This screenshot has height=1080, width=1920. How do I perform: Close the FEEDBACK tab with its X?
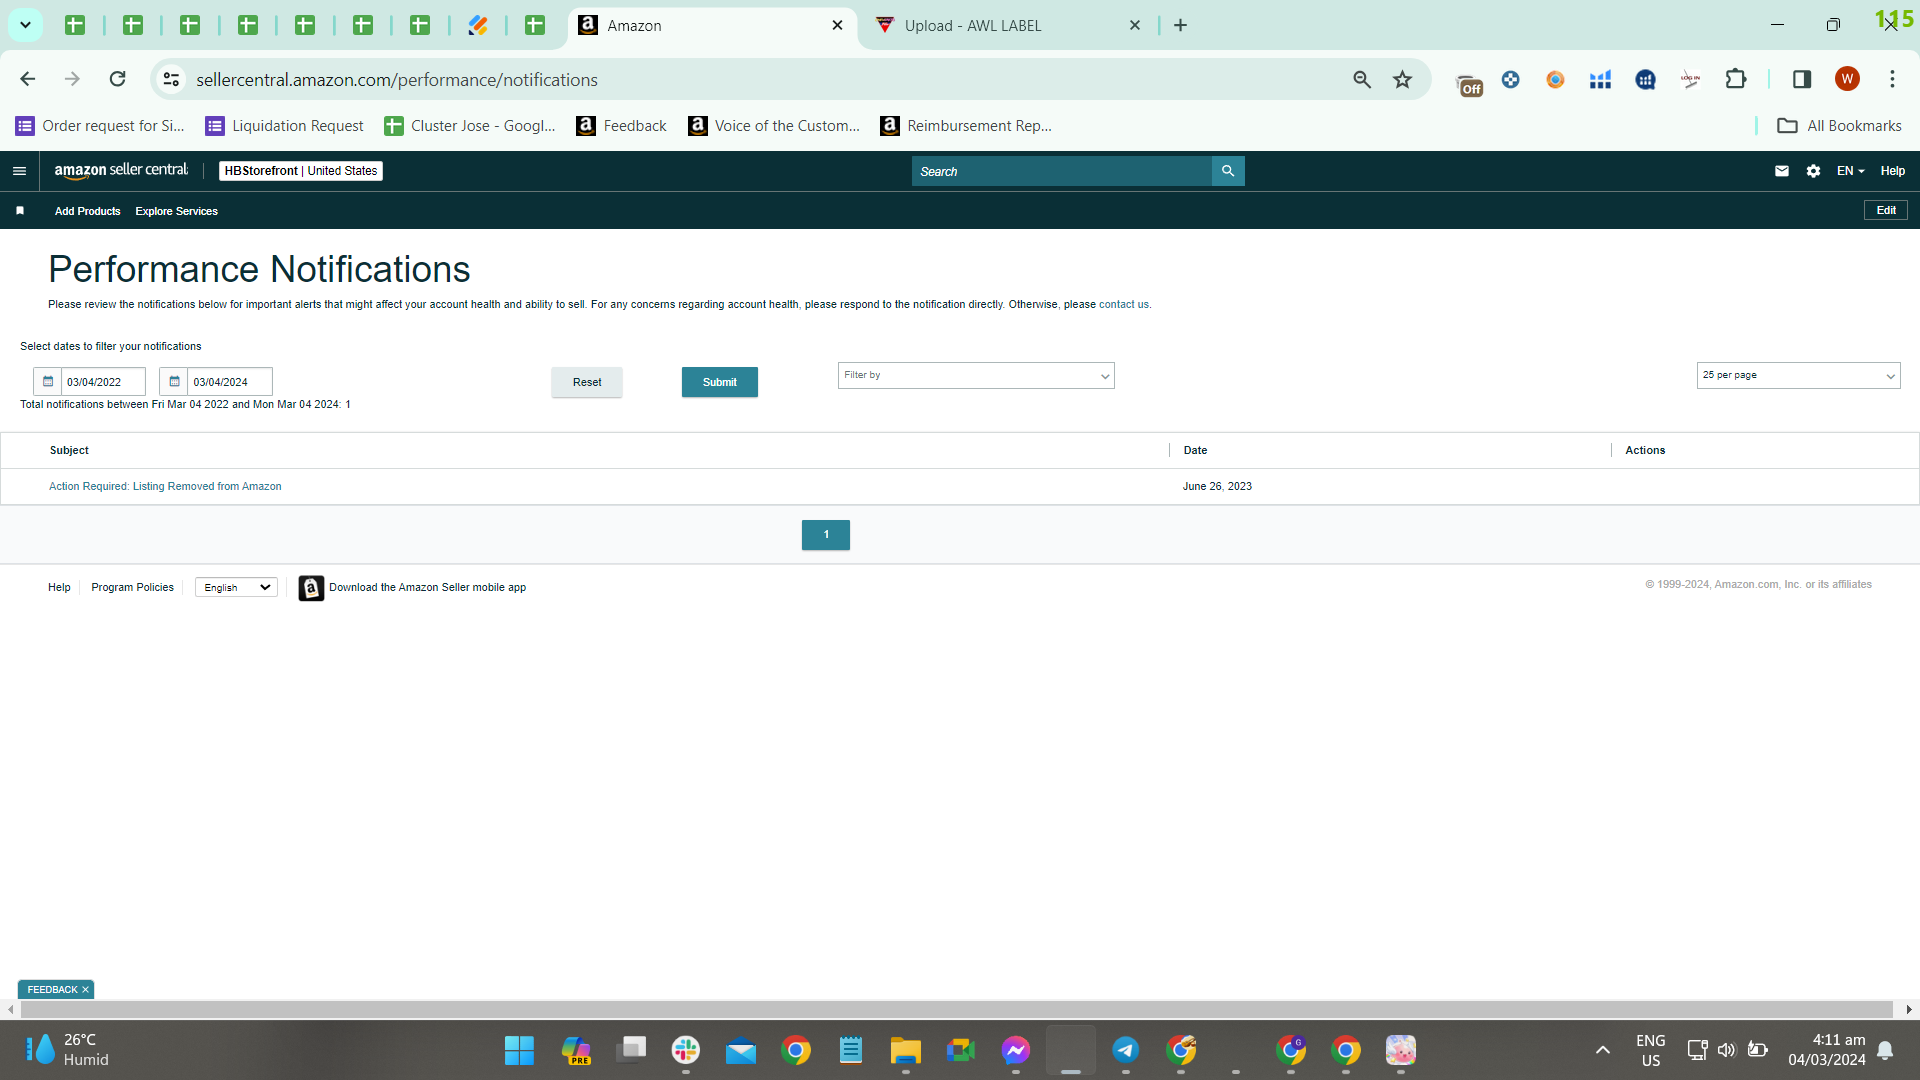pyautogui.click(x=85, y=990)
